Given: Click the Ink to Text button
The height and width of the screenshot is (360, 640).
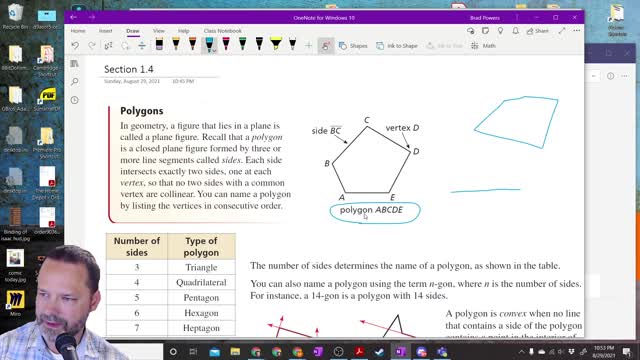Looking at the screenshot, I should pos(444,46).
